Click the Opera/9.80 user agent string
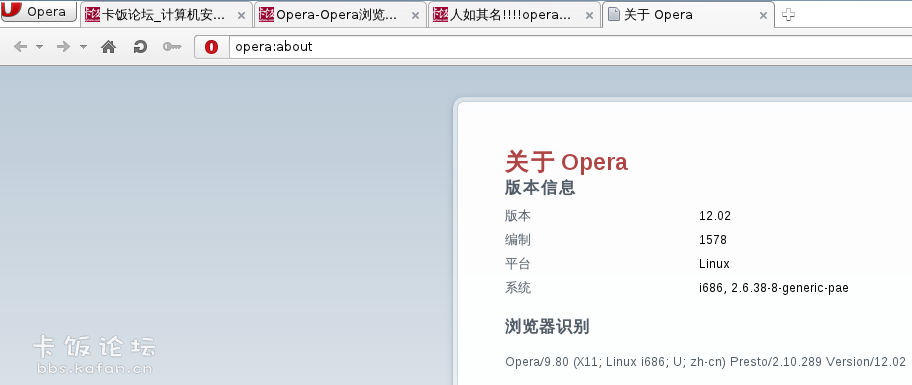This screenshot has width=912, height=385. (706, 362)
